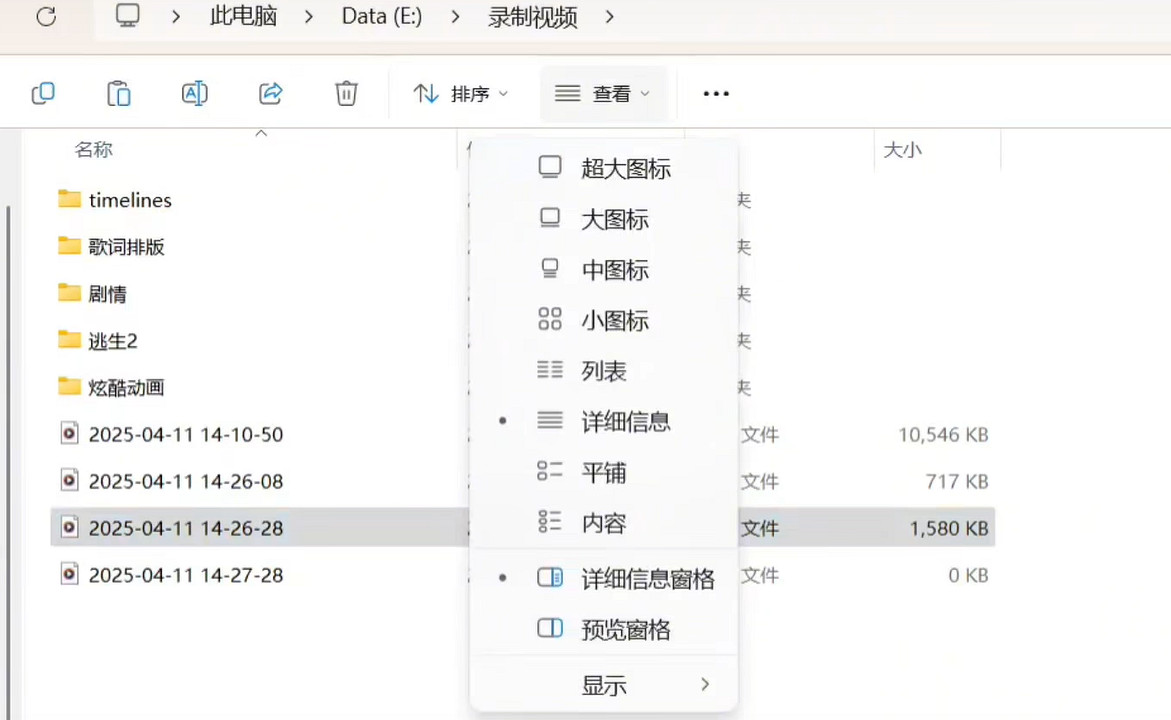
Task: Choose 列表 list view option
Action: 604,372
